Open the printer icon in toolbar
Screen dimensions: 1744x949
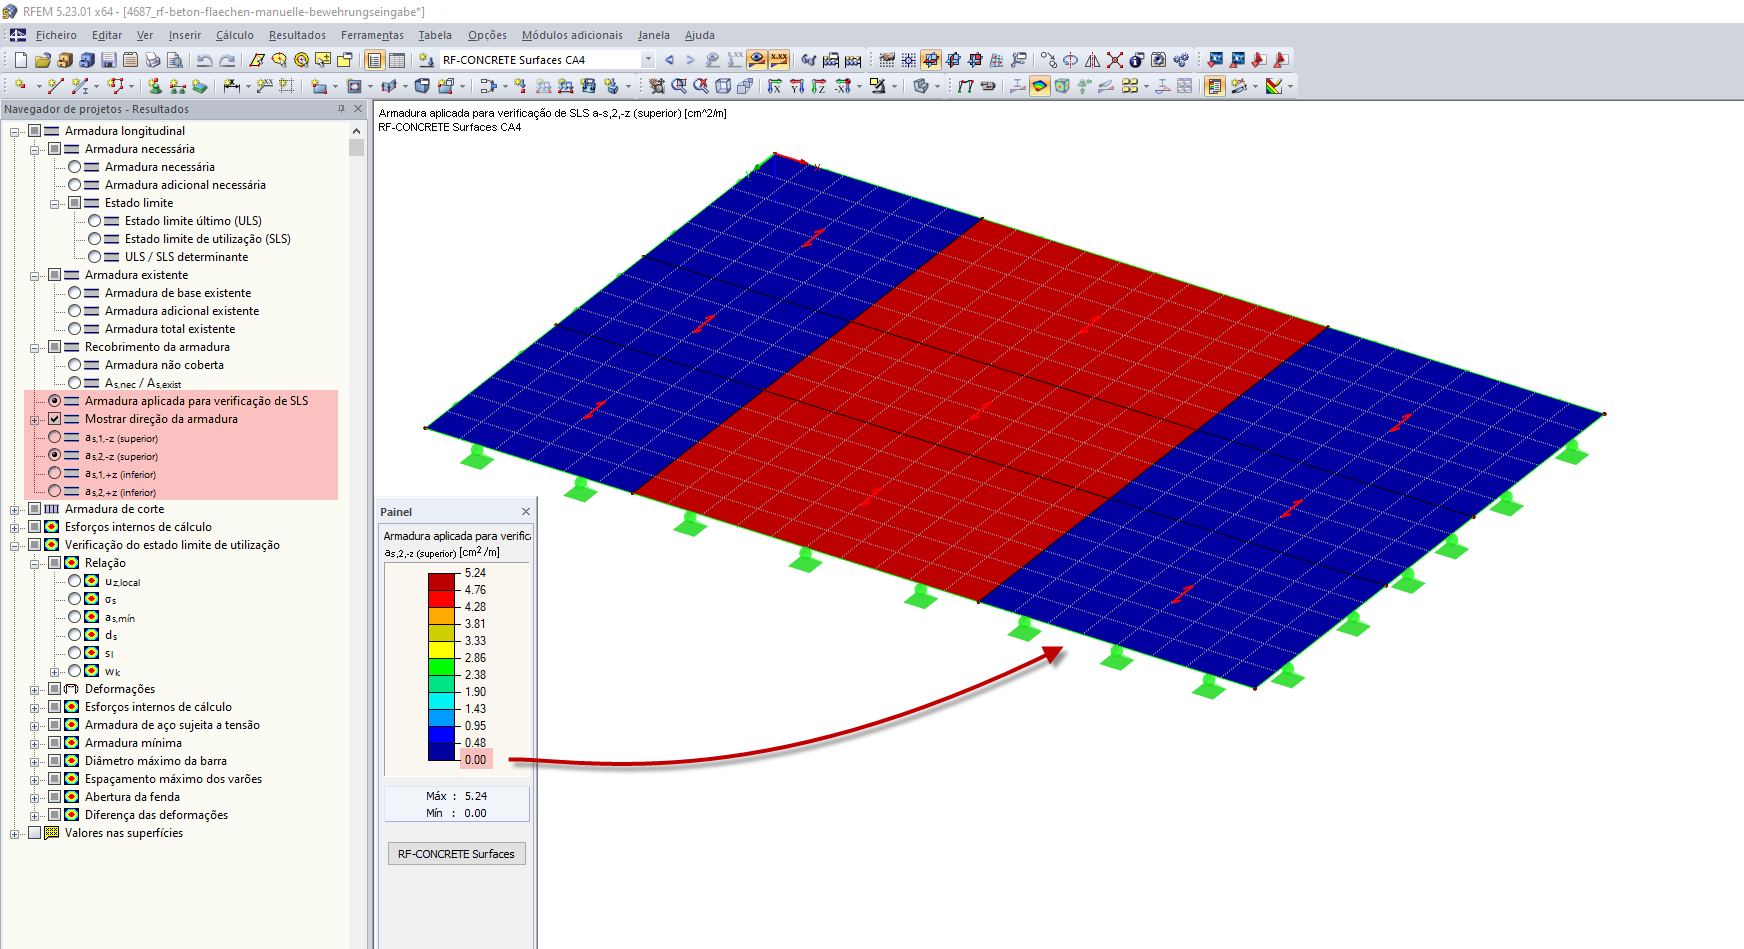coord(152,60)
